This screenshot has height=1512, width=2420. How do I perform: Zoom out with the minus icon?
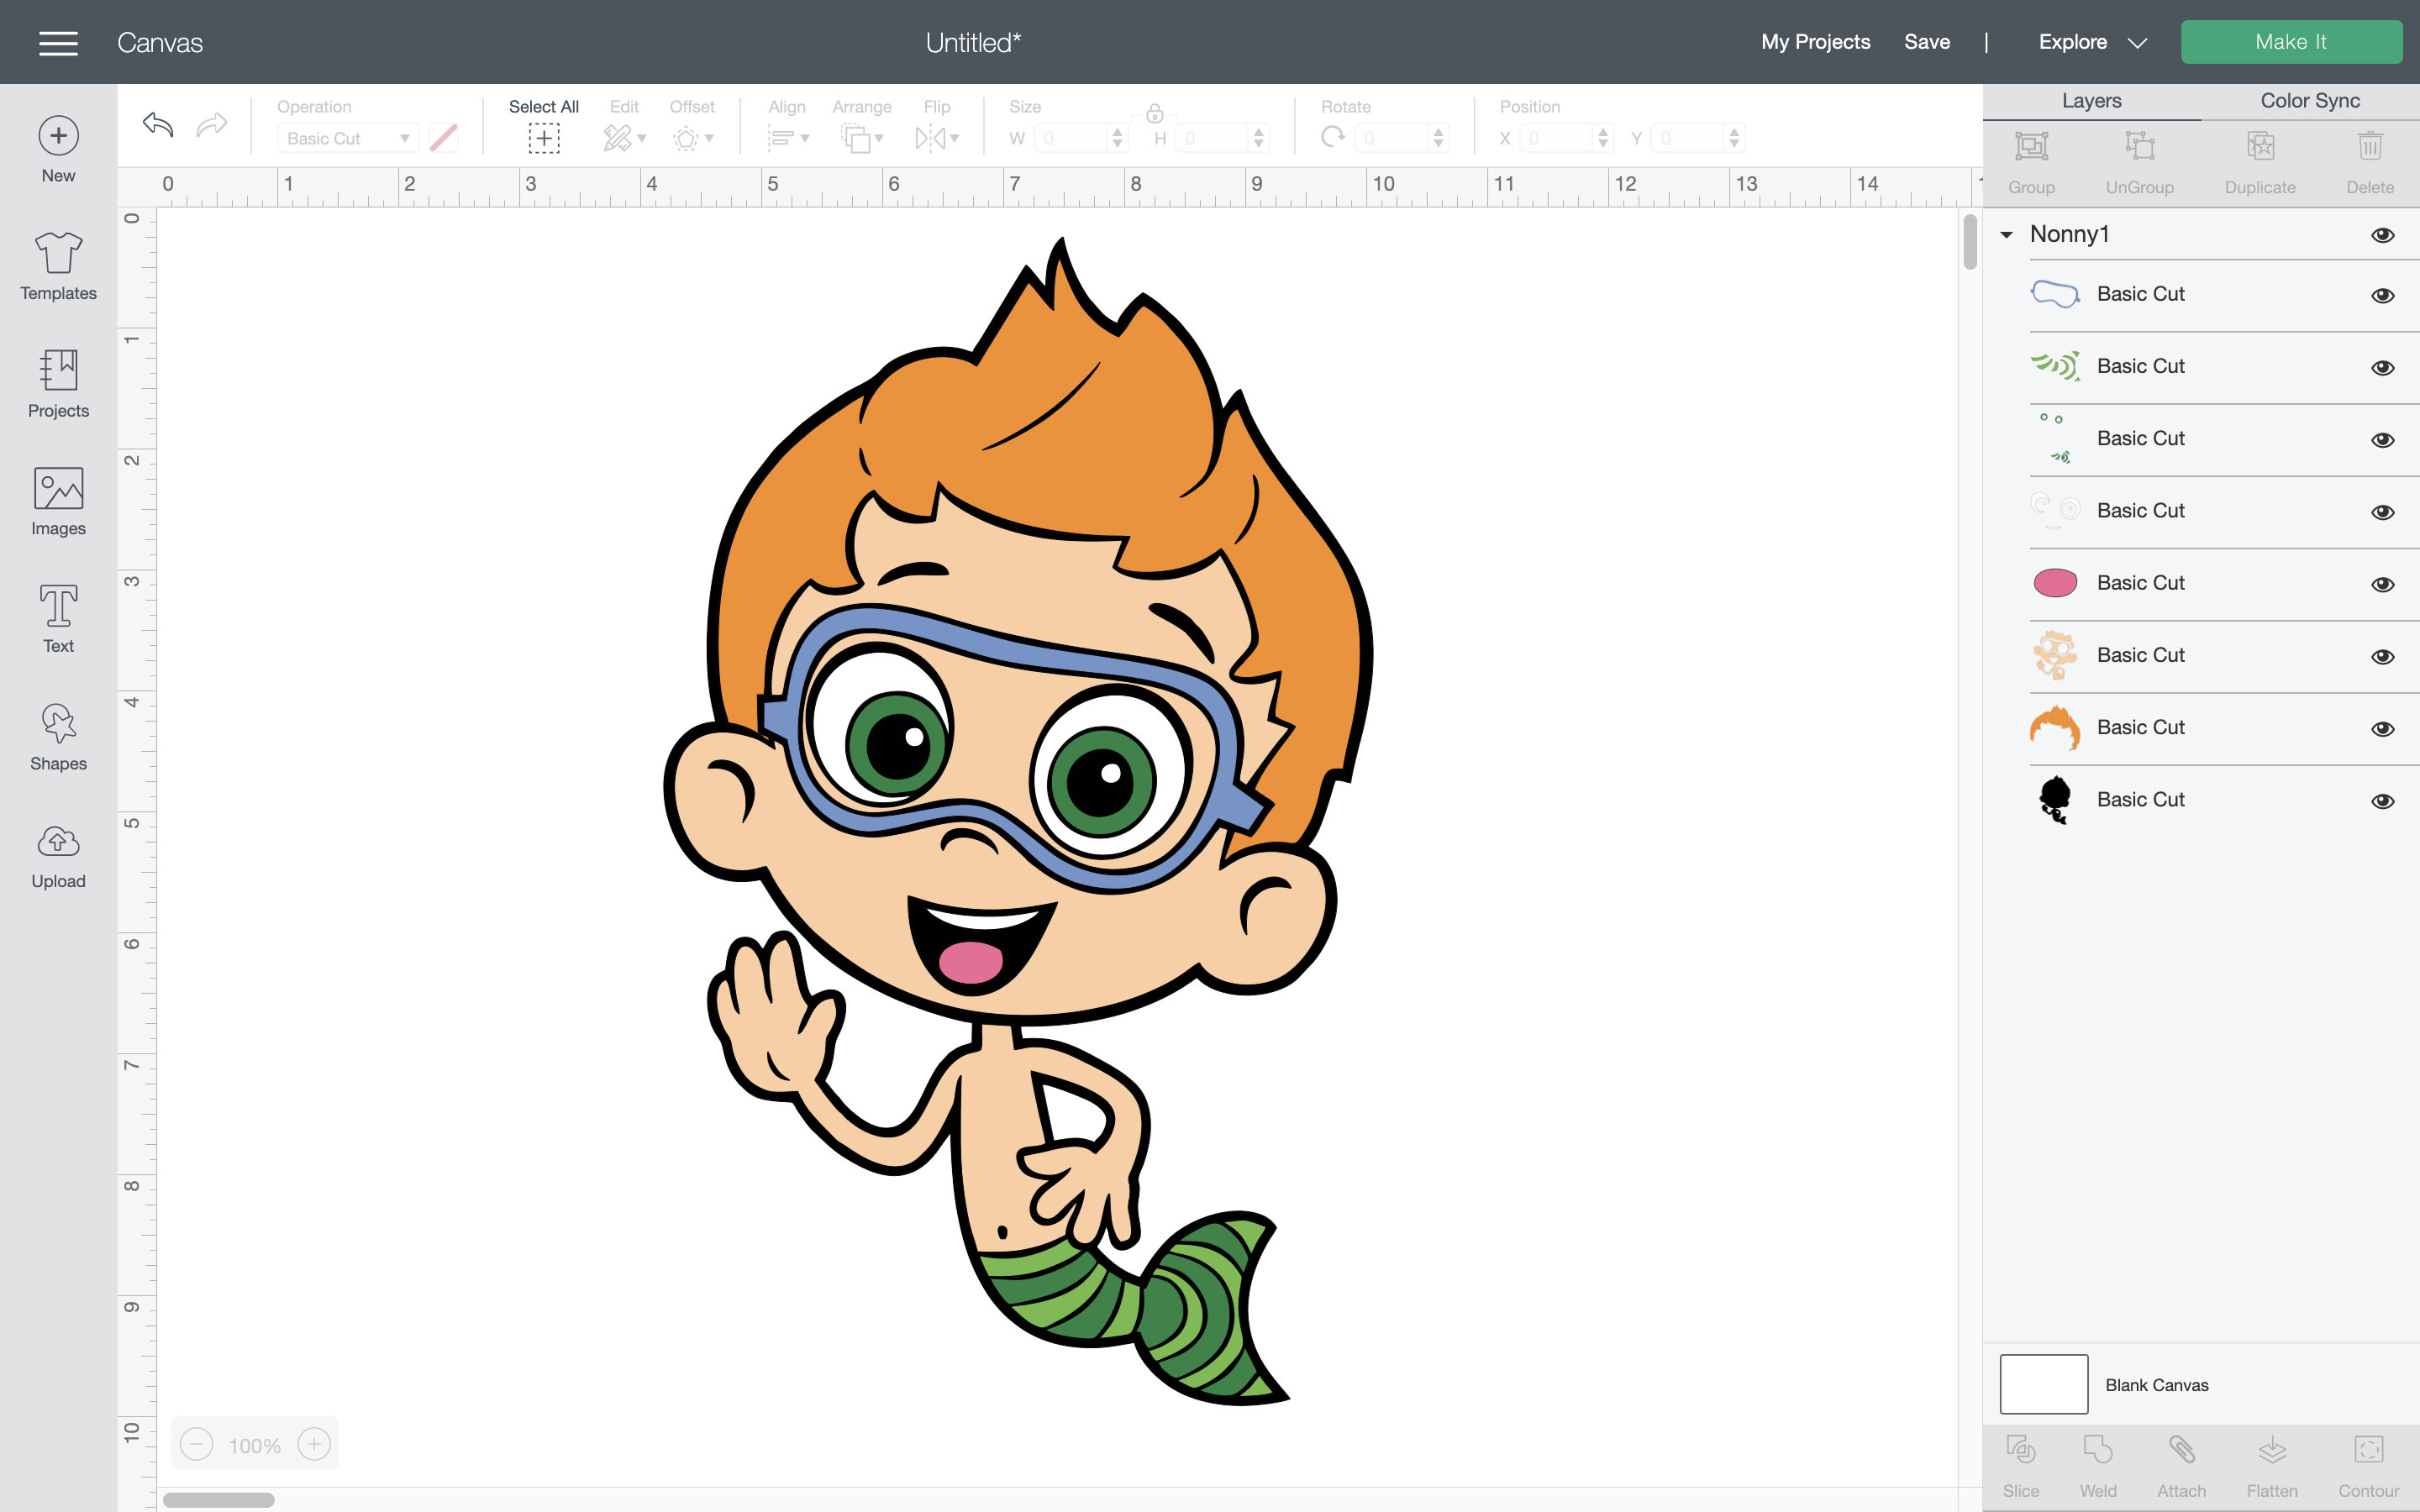click(197, 1444)
